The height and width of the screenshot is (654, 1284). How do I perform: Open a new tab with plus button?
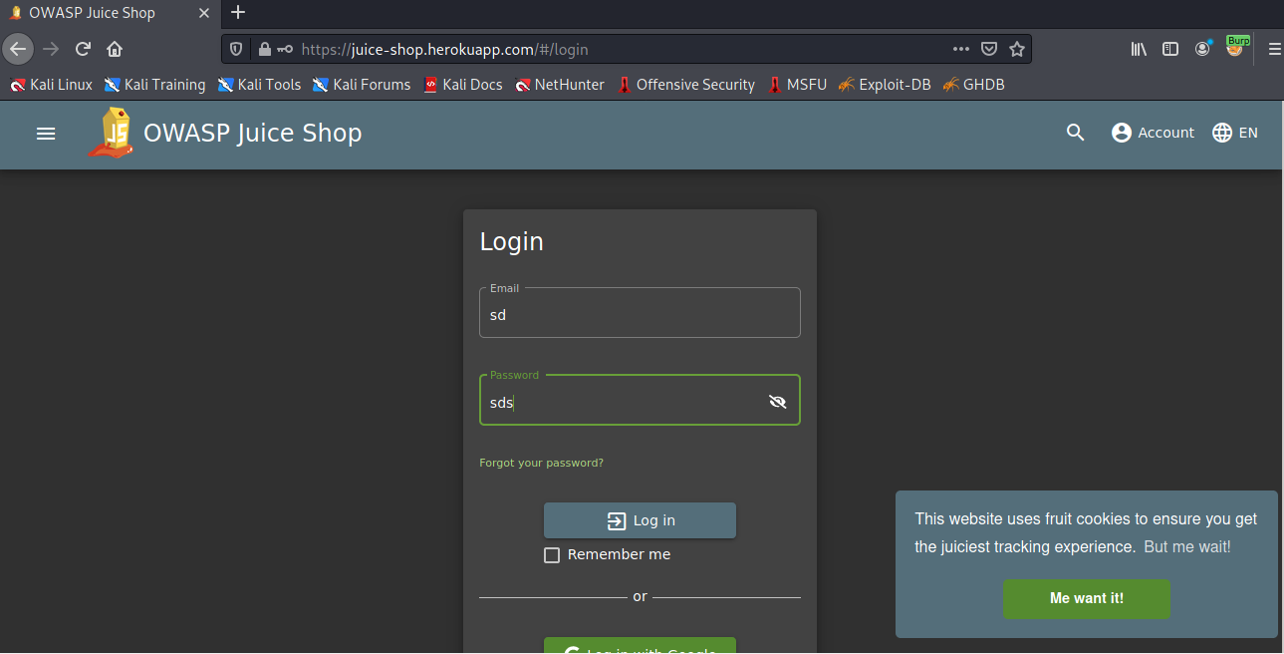[x=237, y=13]
